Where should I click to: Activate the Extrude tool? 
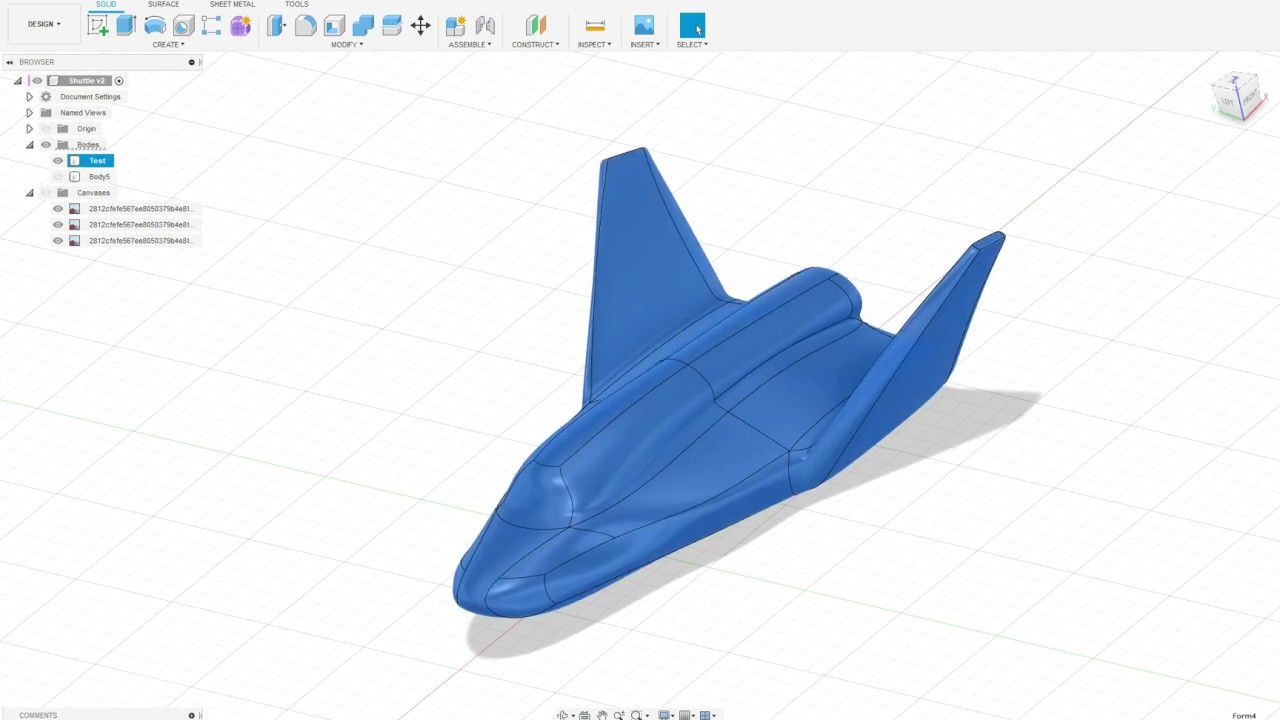coord(126,26)
